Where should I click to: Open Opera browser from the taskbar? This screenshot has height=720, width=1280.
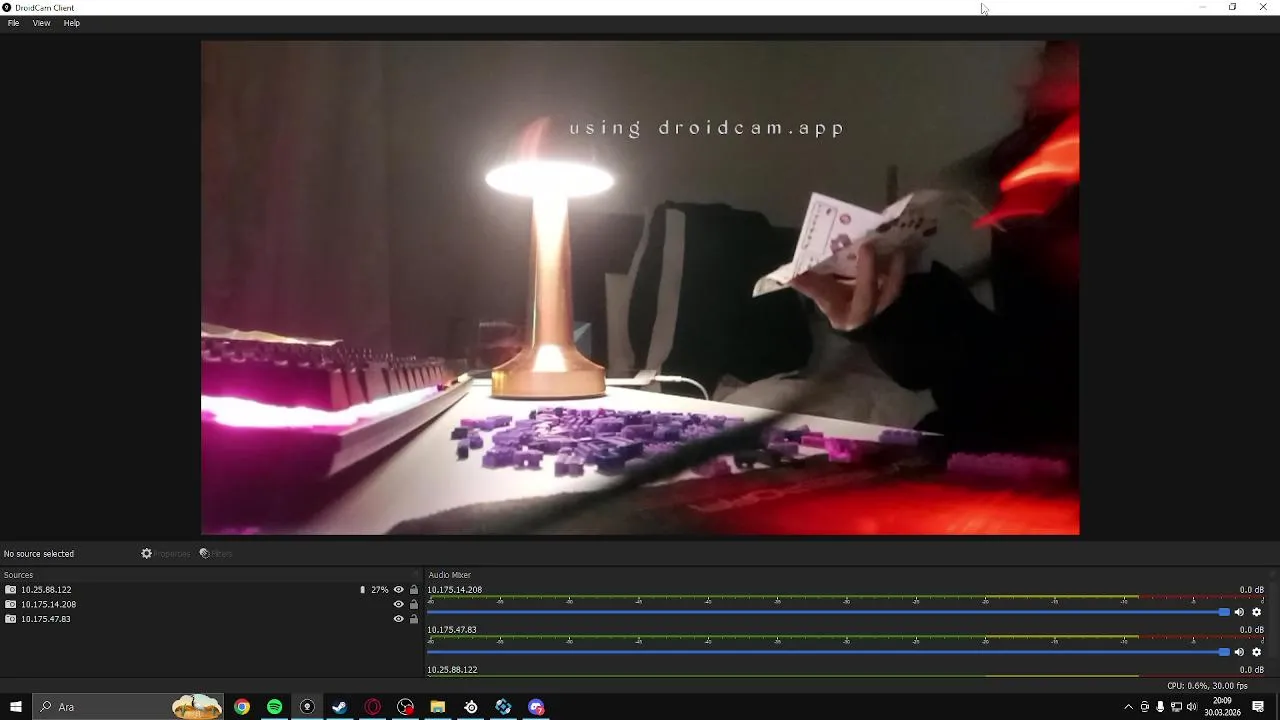(x=372, y=707)
